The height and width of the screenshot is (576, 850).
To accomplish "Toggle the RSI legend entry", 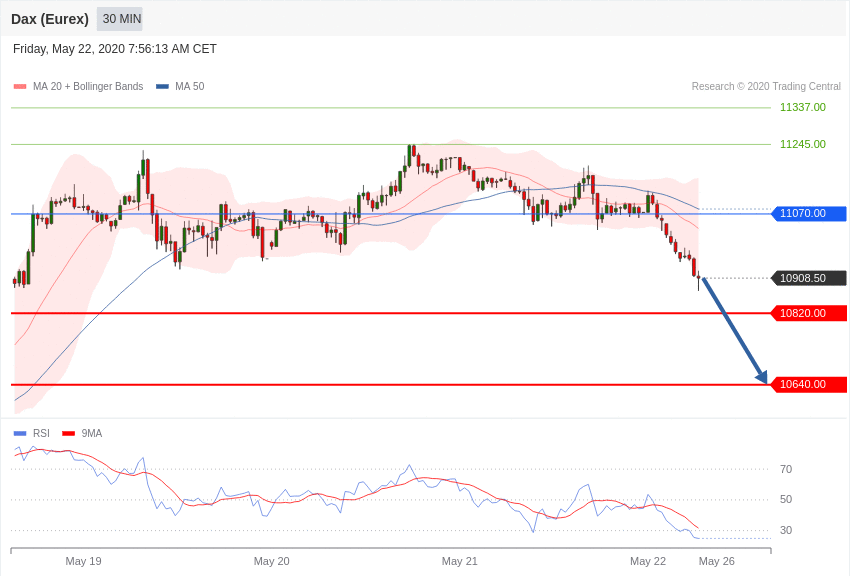I will pos(31,433).
